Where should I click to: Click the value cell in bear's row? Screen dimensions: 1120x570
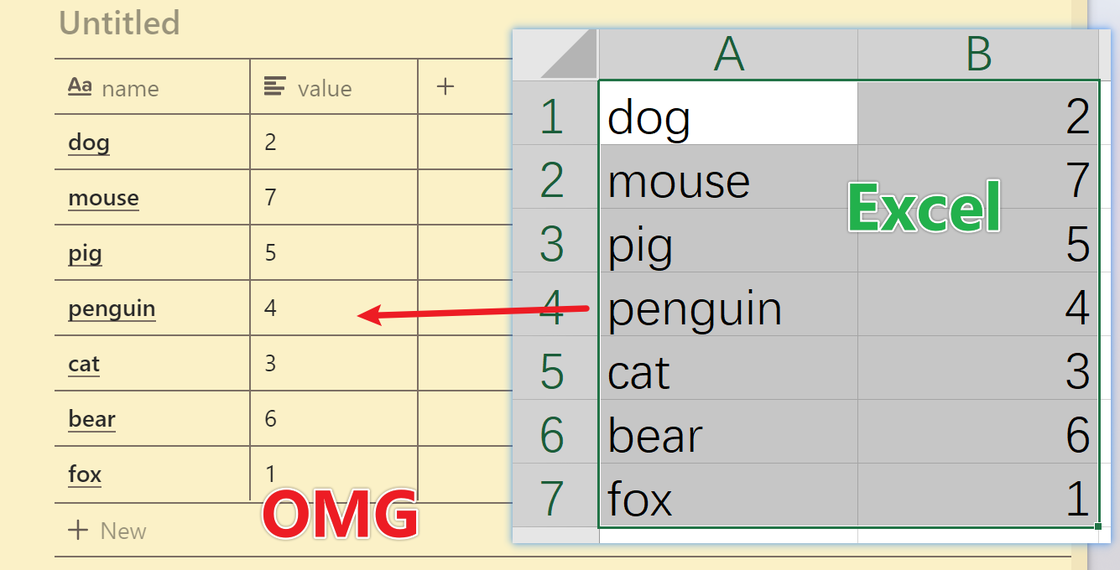click(x=332, y=419)
